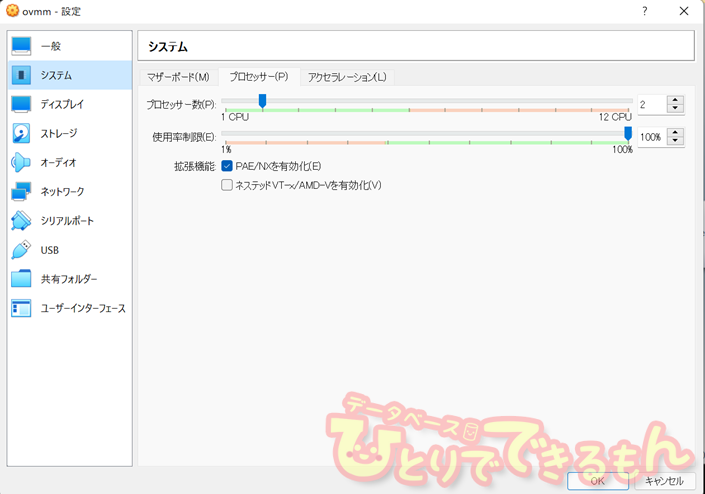The image size is (705, 494).
Task: Enable ネステッドVT-x/AMD-V checkbox
Action: click(x=227, y=185)
